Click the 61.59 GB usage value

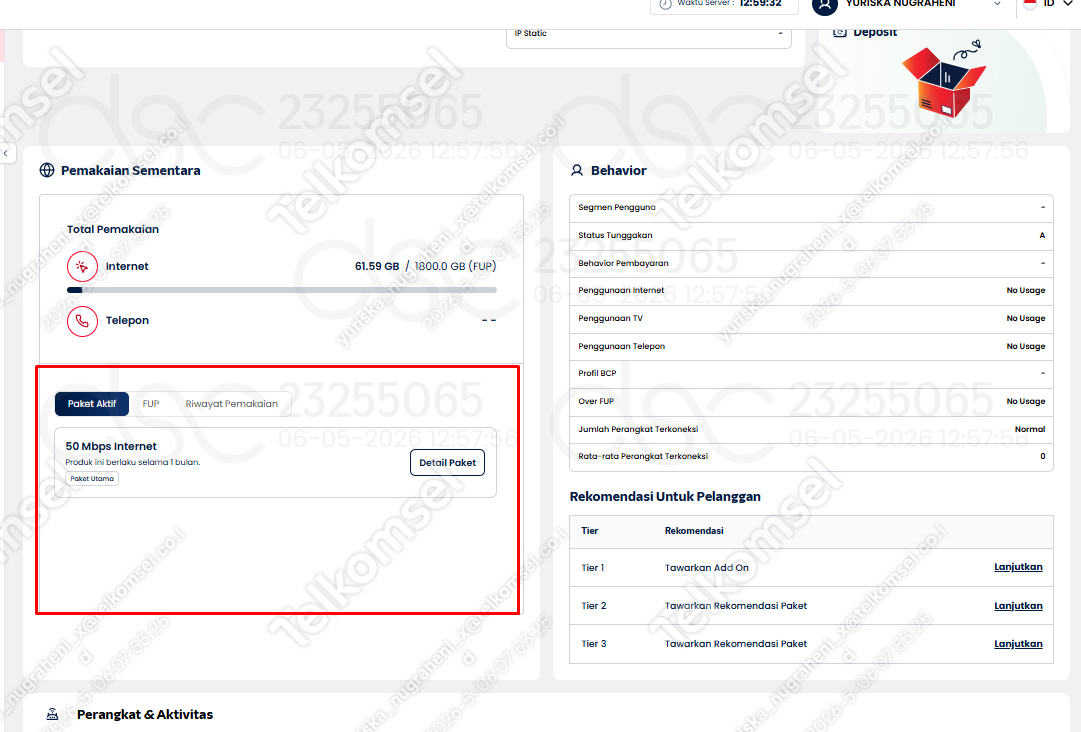coord(377,266)
